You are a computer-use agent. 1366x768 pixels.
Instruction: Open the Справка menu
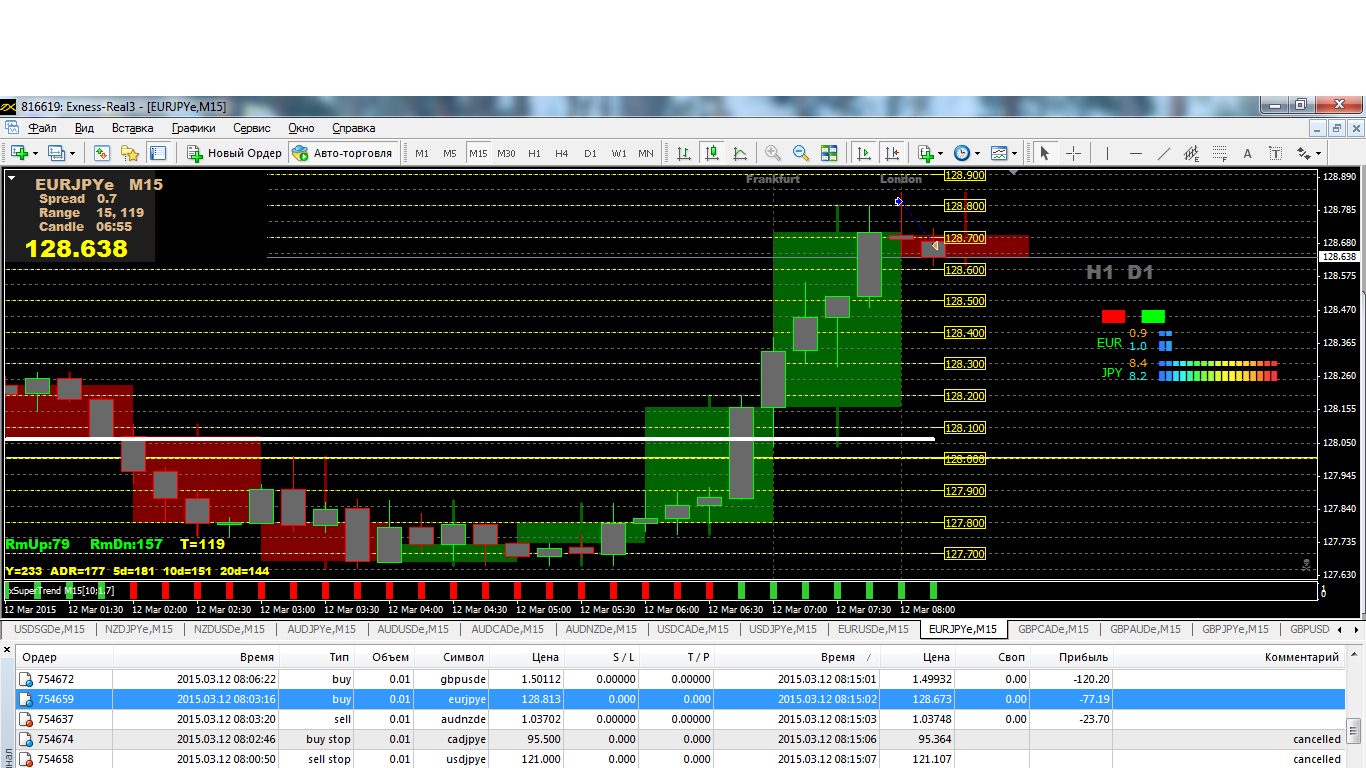pos(353,128)
